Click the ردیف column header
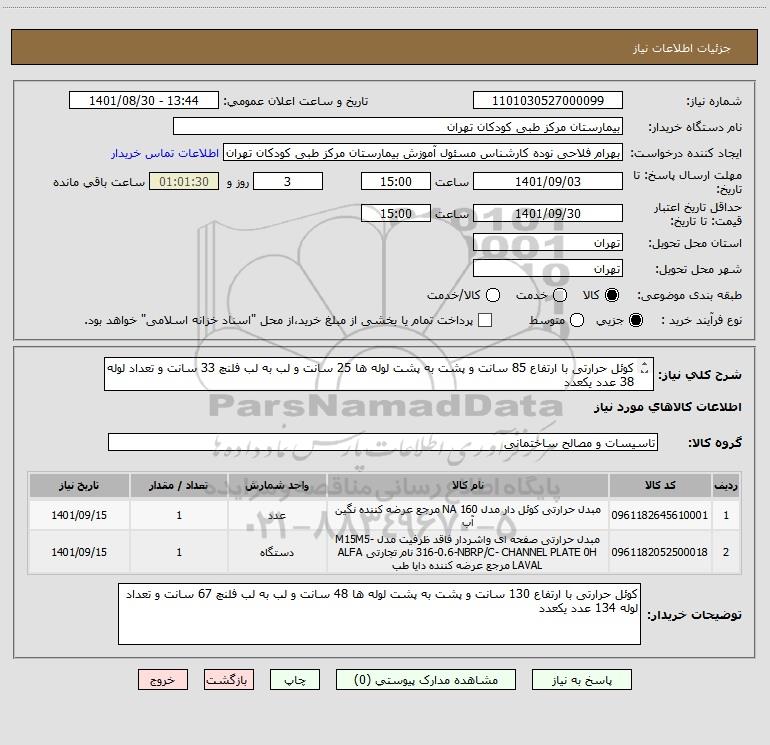 [726, 485]
